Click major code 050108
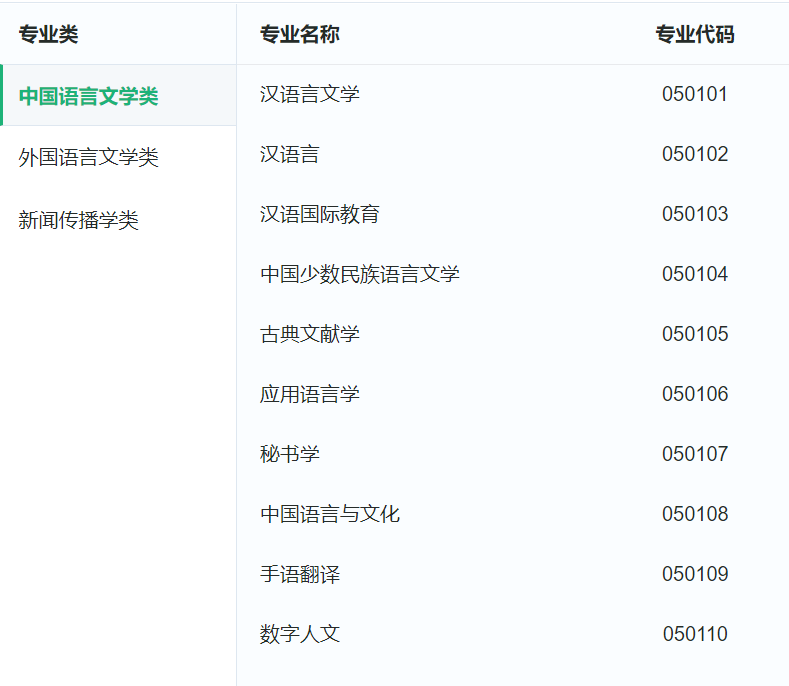Screen dimensions: 789x686 pyautogui.click(x=694, y=514)
